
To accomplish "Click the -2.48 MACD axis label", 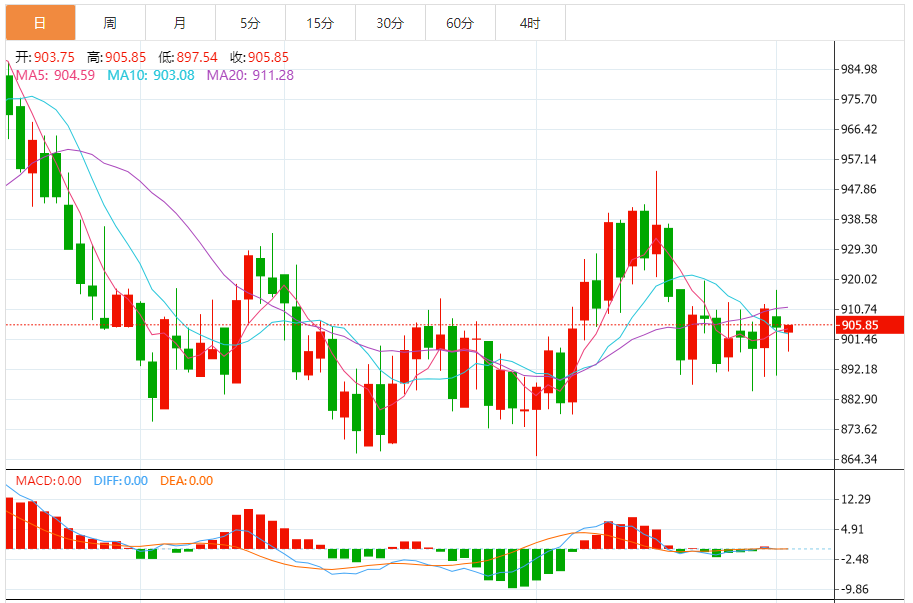I will (x=854, y=559).
